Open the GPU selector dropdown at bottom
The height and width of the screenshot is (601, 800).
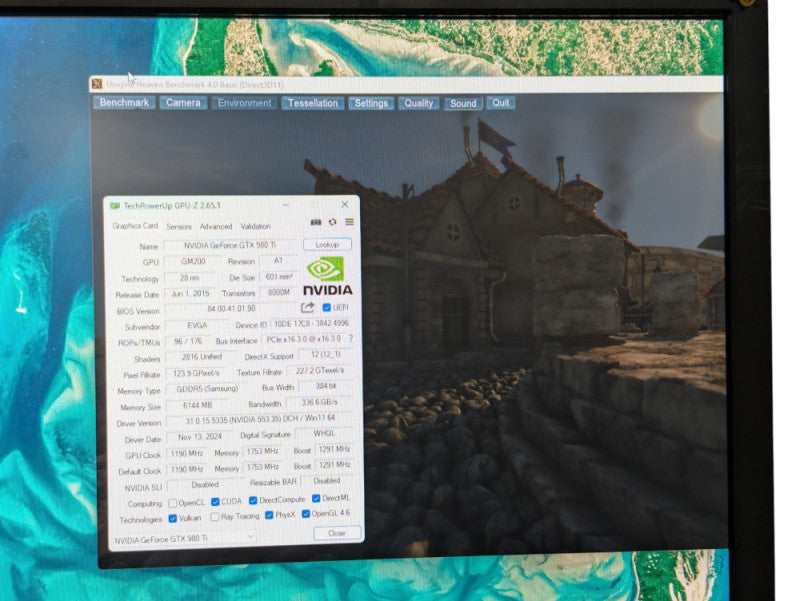click(184, 539)
